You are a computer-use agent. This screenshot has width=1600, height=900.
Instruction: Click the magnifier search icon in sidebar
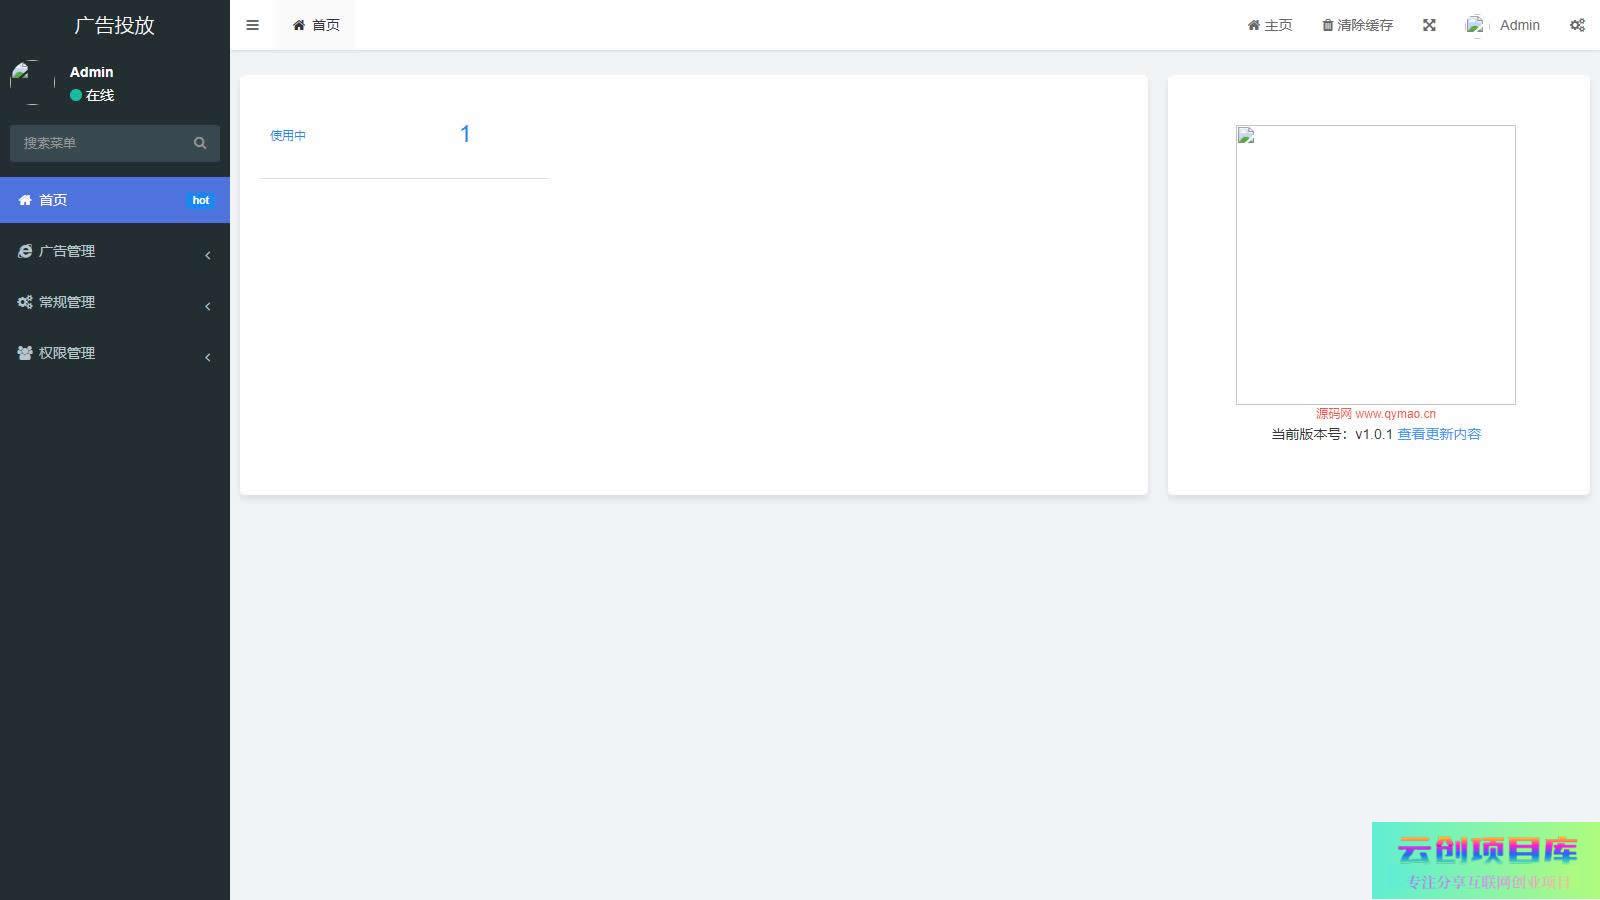(200, 143)
